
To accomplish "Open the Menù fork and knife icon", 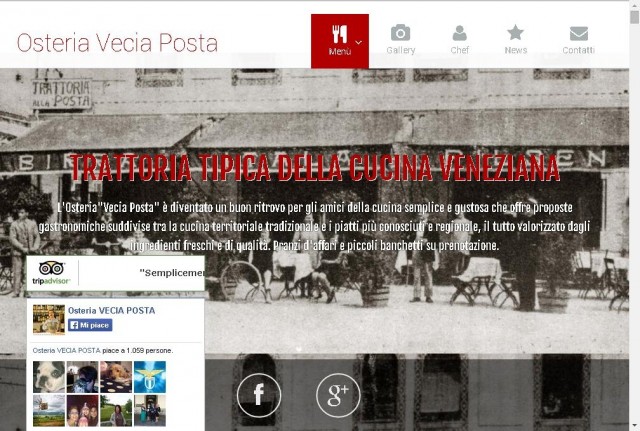I will (x=339, y=34).
